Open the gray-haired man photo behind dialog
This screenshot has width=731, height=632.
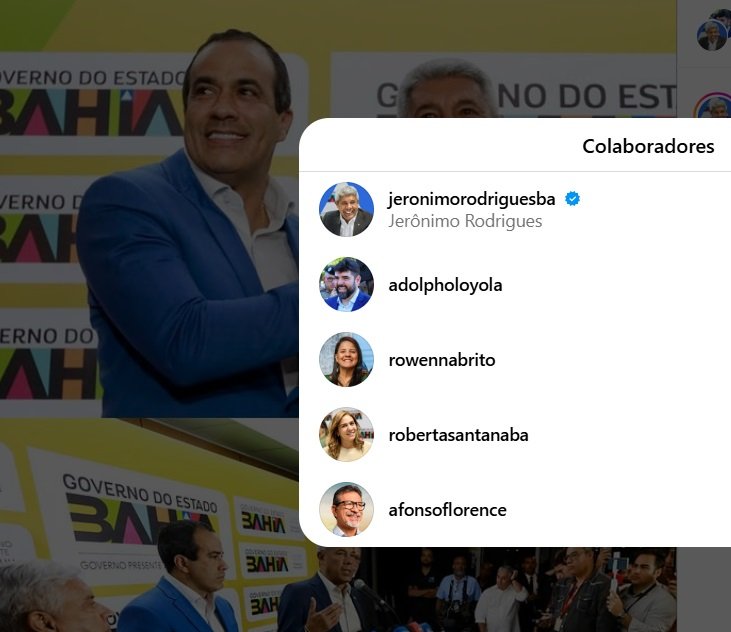tap(503, 58)
